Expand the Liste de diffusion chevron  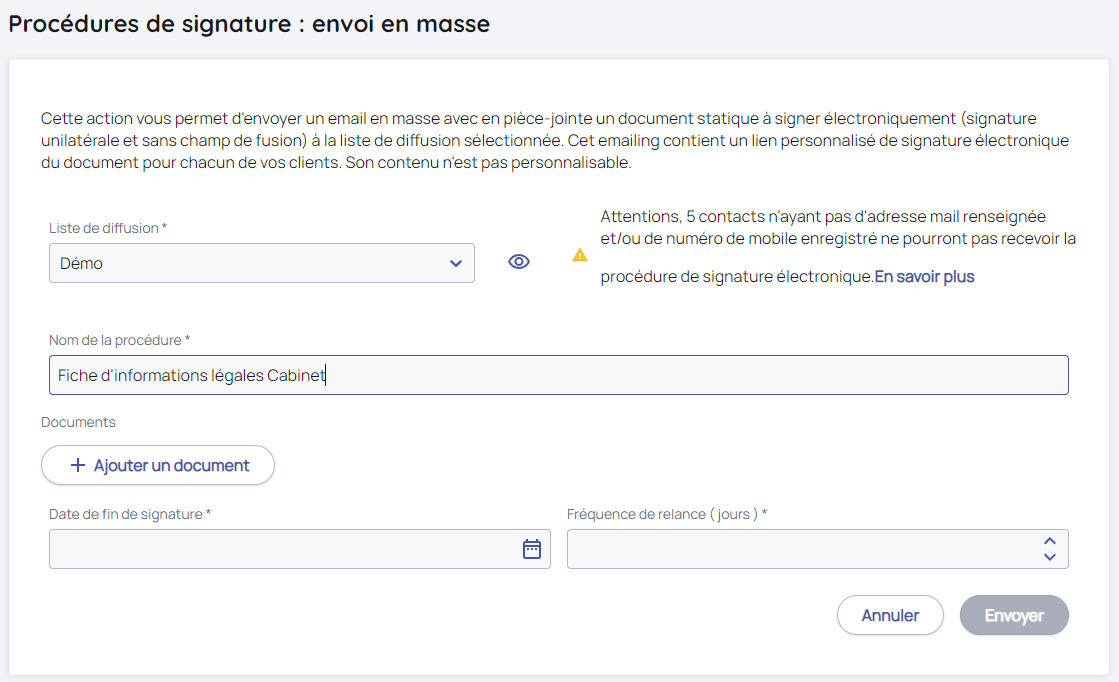pos(456,264)
